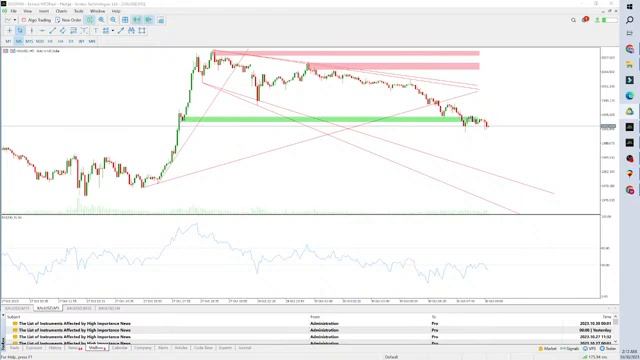Image resolution: width=640 pixels, height=360 pixels.
Task: Select the Horizontal Line tool
Action: coord(42,31)
